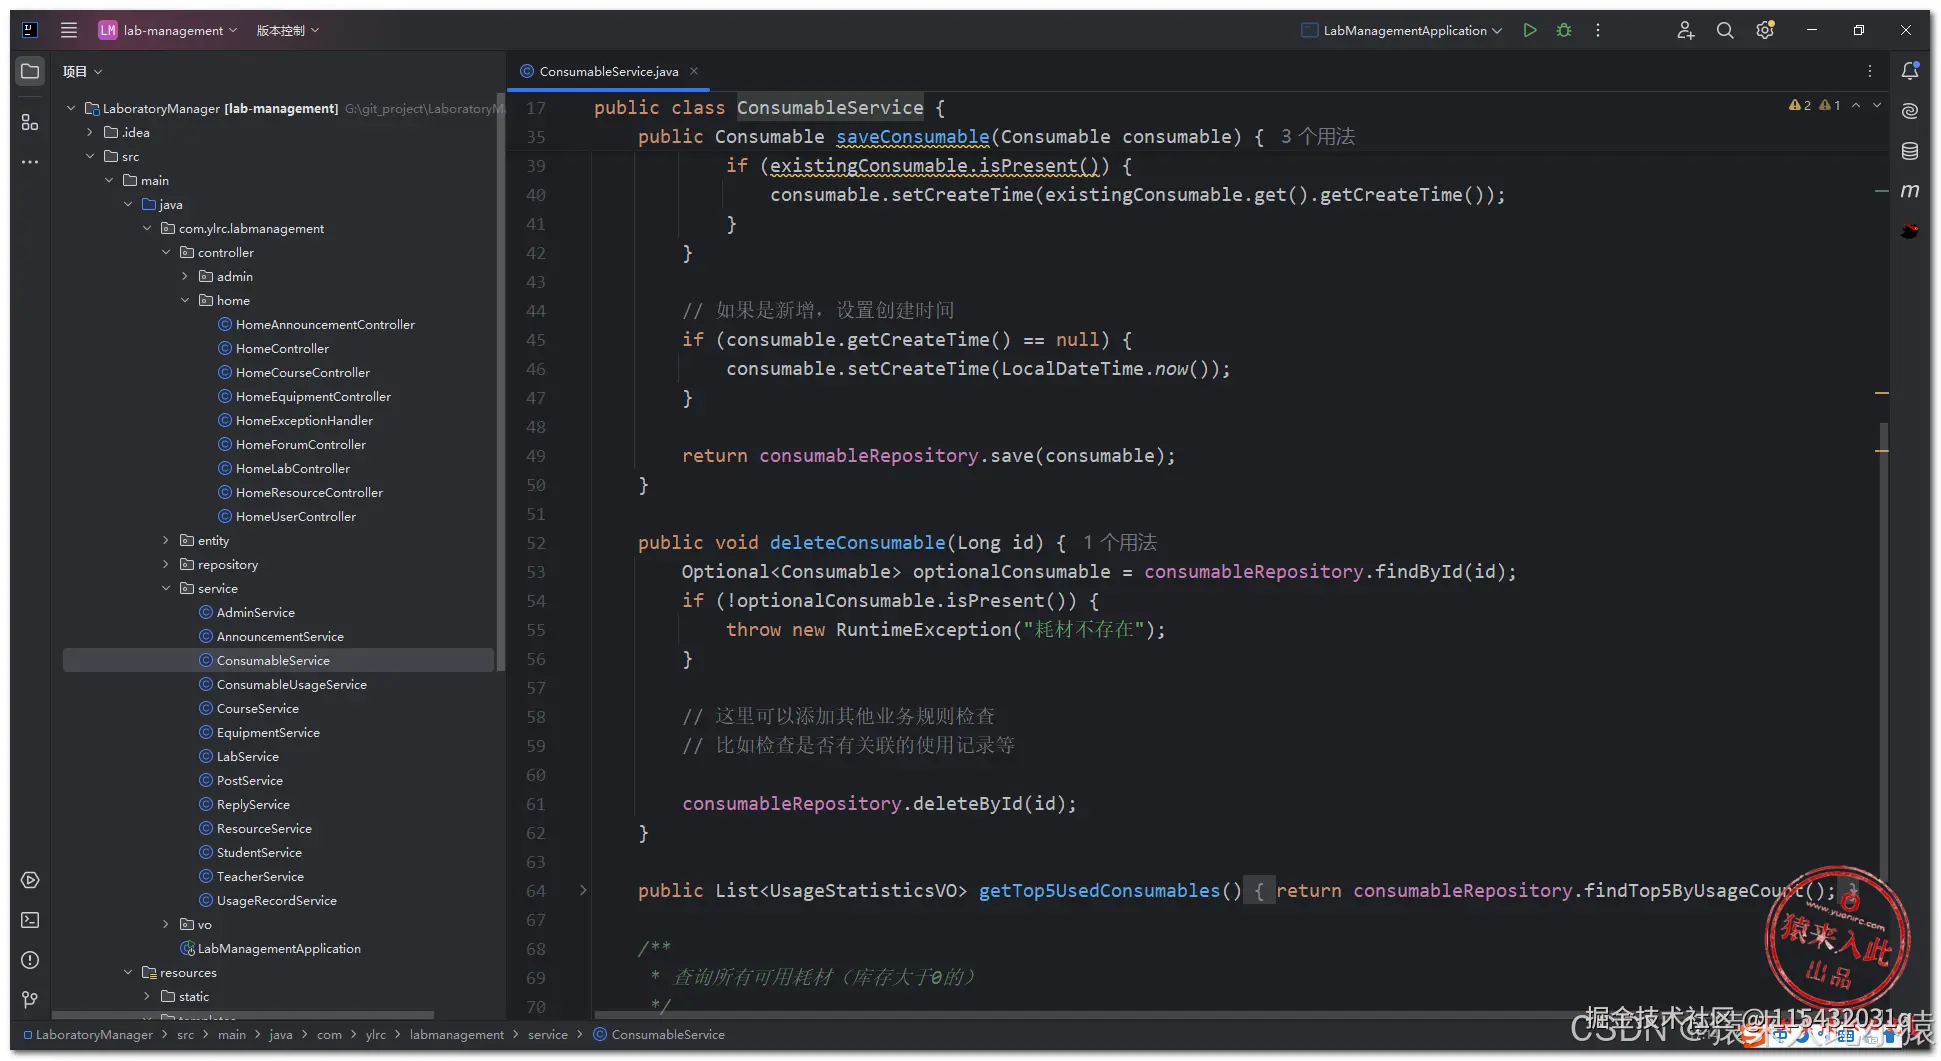Open the 项目 view selector dropdown
Viewport: 1941px width, 1061px height.
[82, 71]
